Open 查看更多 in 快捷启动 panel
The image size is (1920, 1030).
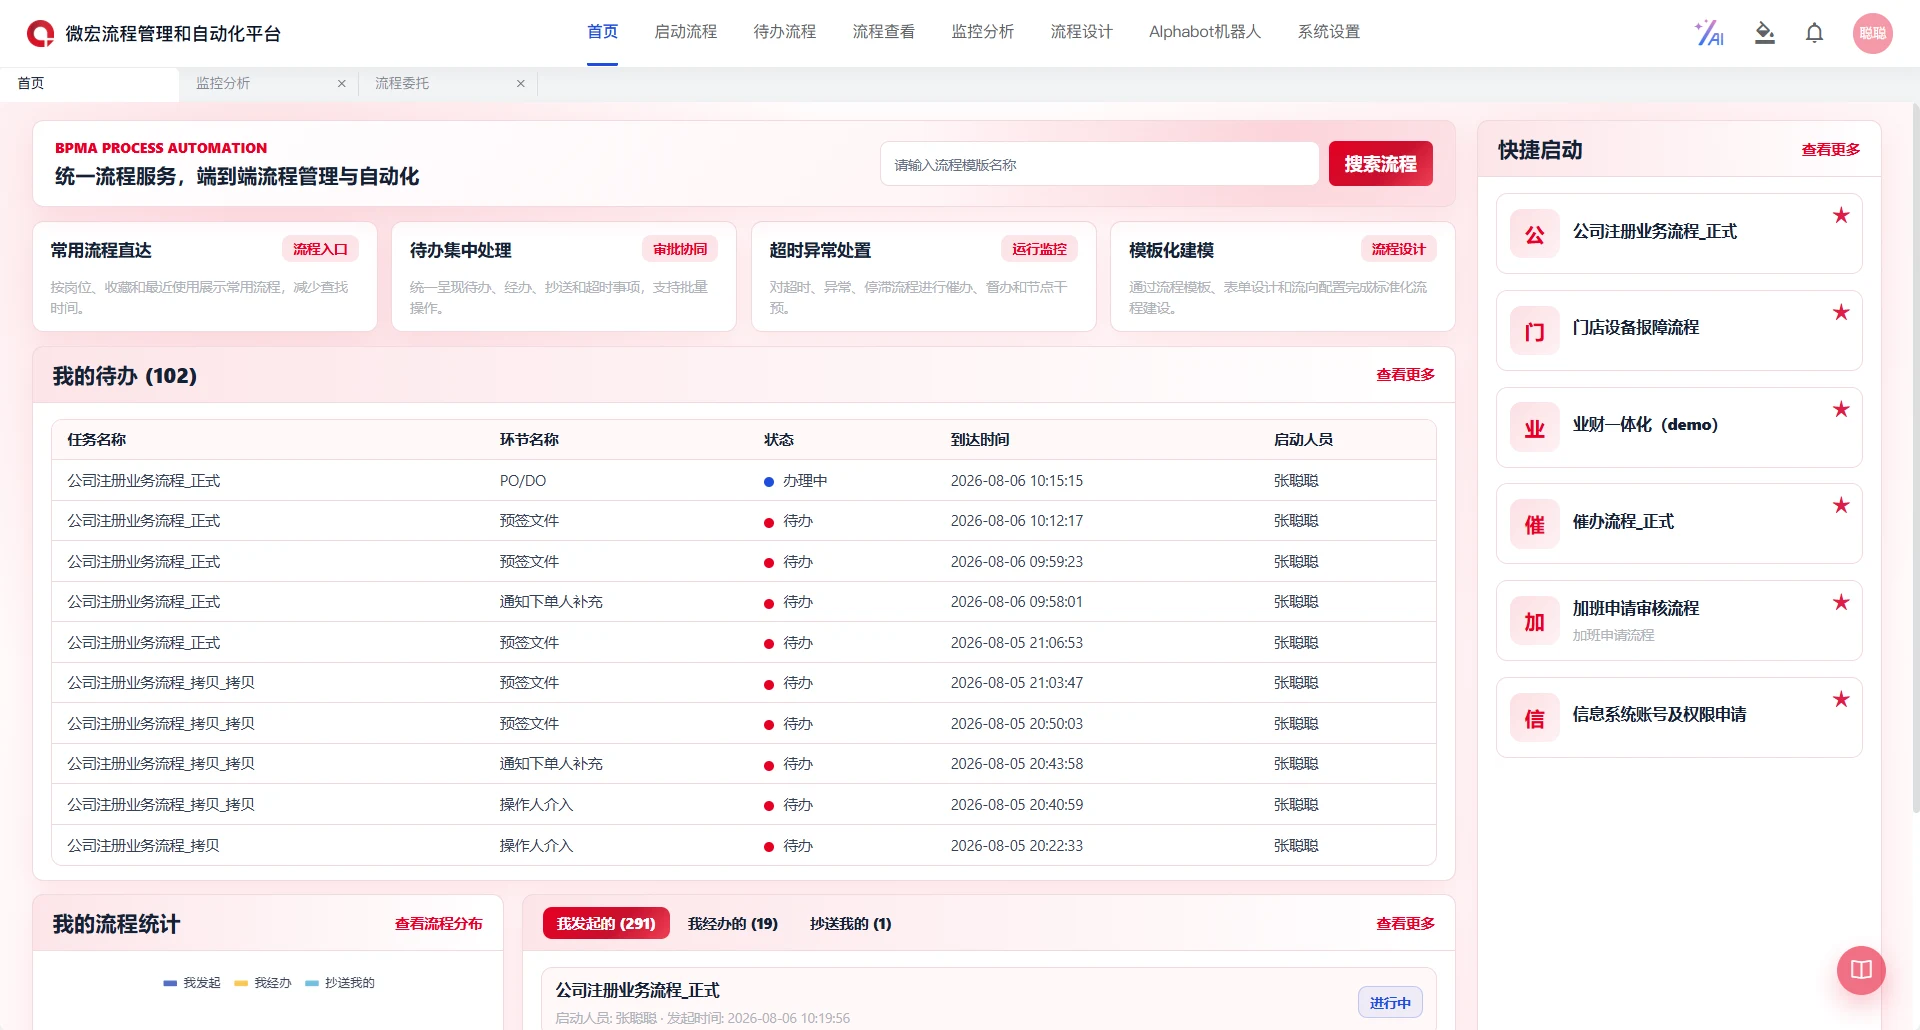click(x=1830, y=150)
